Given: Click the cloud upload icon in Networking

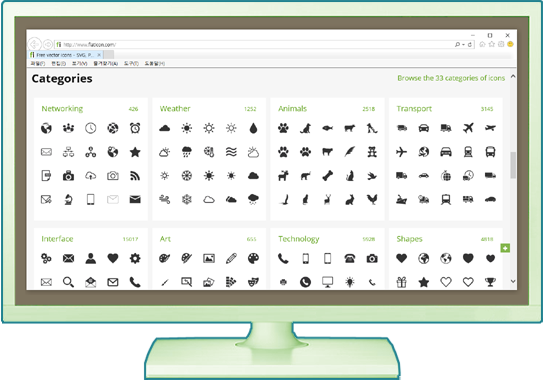Looking at the screenshot, I should tap(91, 176).
